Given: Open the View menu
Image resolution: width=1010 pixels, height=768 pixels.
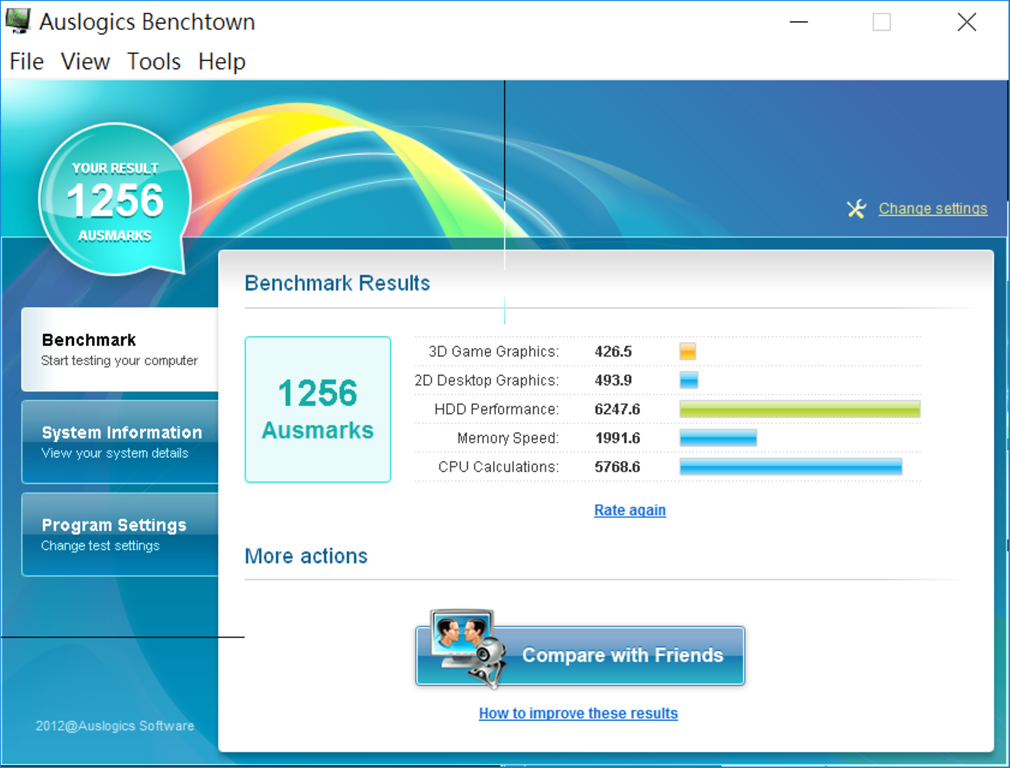Looking at the screenshot, I should tap(85, 62).
